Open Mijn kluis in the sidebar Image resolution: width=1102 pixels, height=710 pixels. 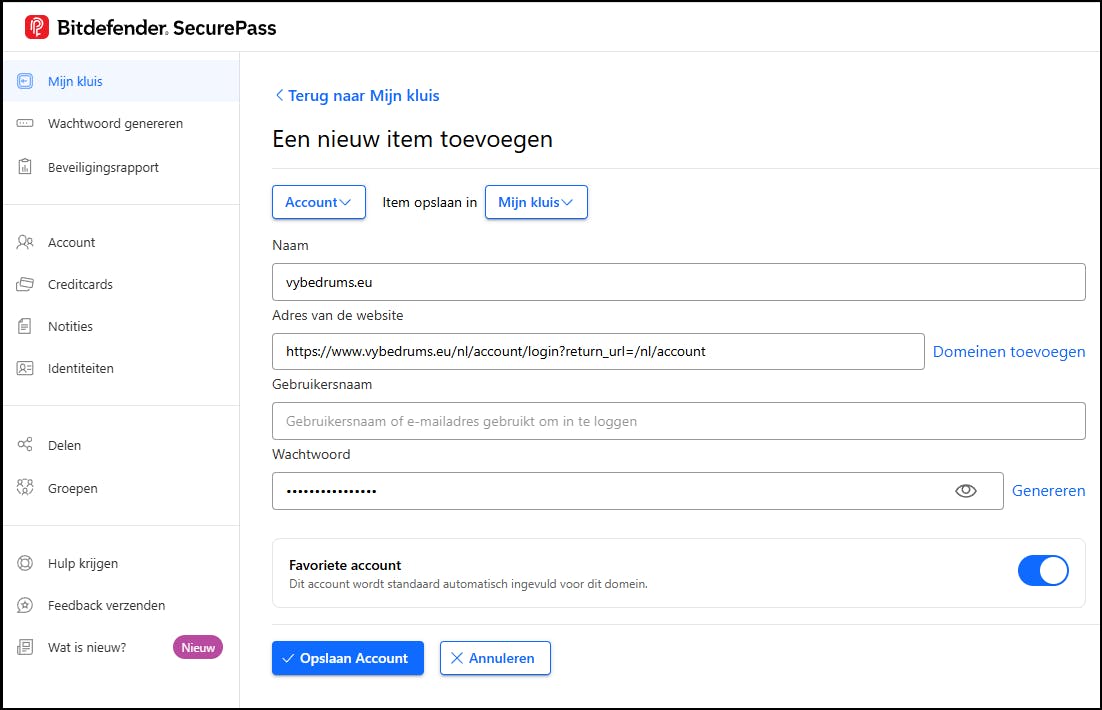point(121,81)
